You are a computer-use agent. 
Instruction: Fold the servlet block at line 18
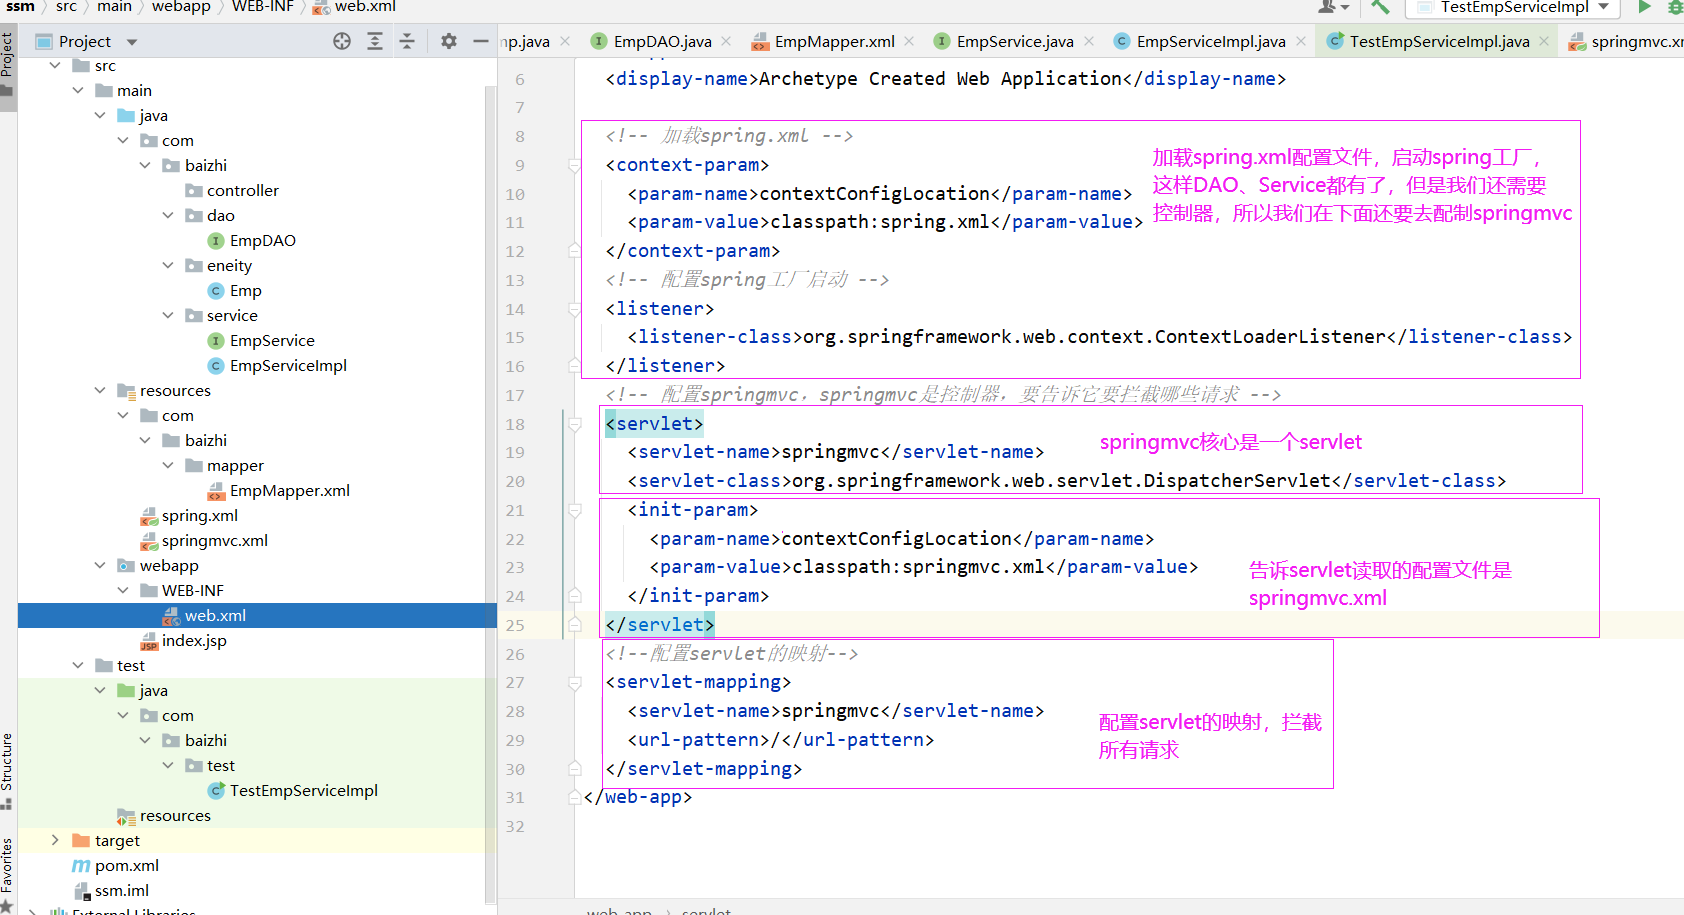[575, 424]
